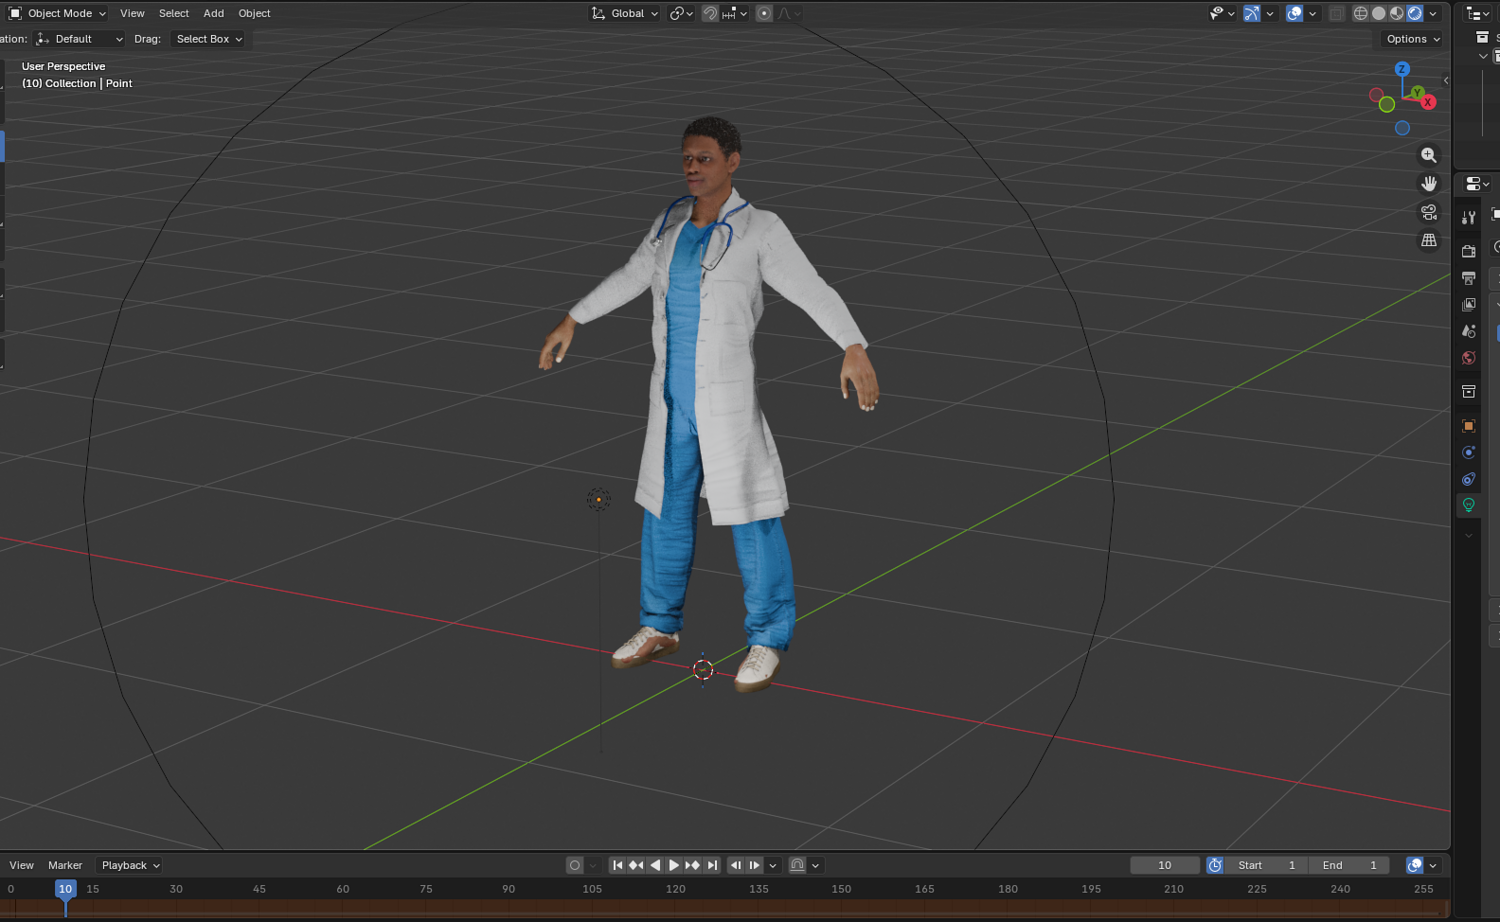Open the World properties tab (red globe)
The width and height of the screenshot is (1500, 922).
(x=1468, y=358)
